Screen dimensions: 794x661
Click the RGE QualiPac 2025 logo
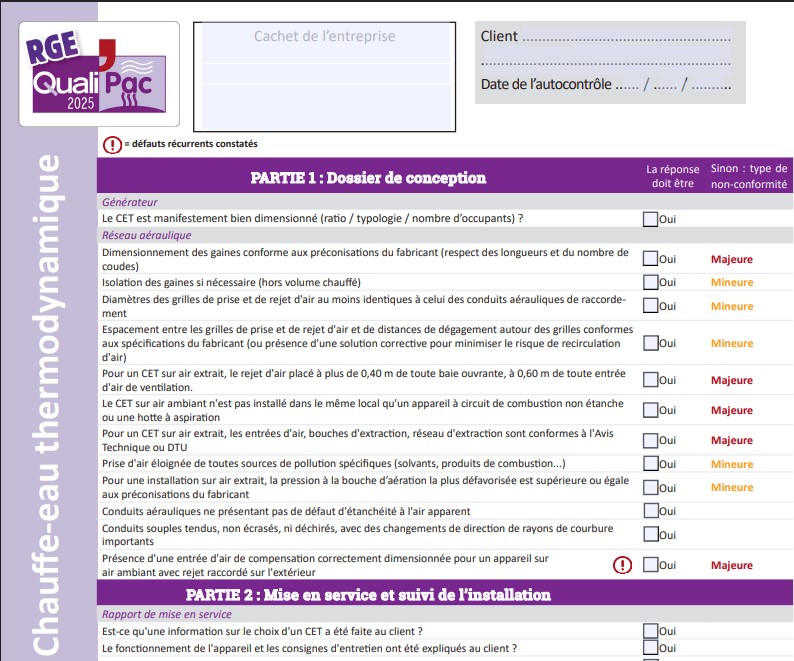(99, 74)
